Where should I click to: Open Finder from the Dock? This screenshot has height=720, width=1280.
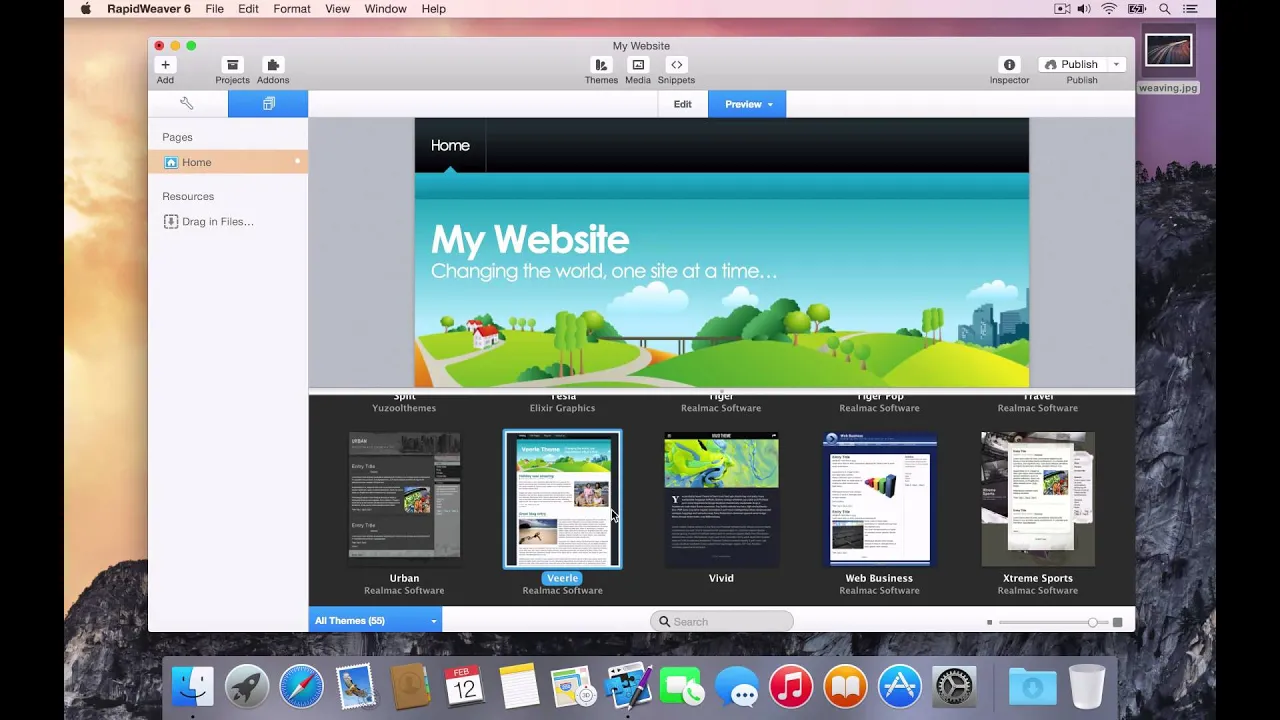click(x=193, y=687)
